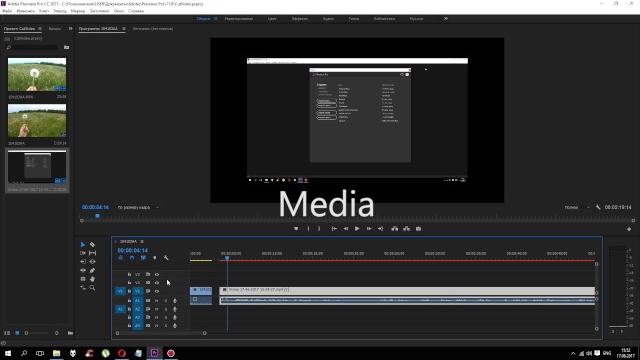The image size is (640, 360).
Task: Switch to the Effects workspace tab
Action: tap(300, 19)
